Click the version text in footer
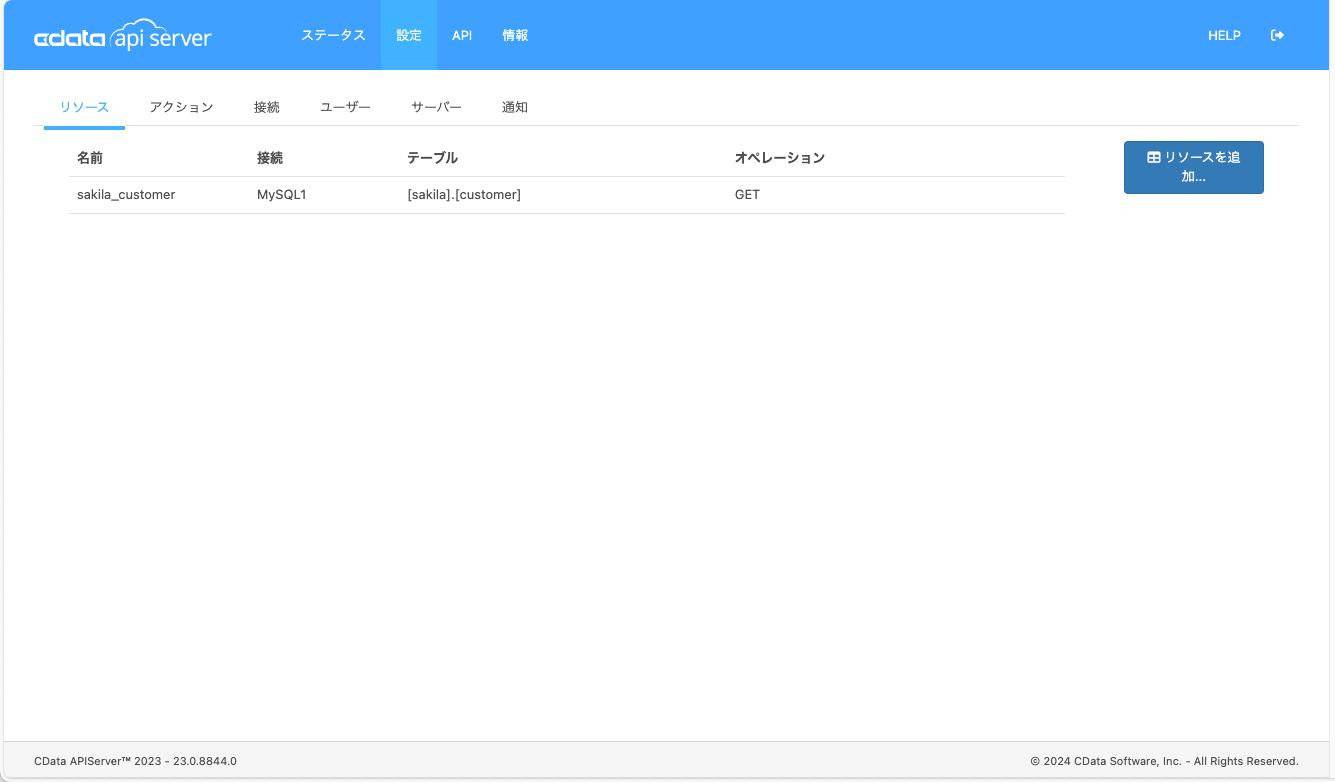Viewport: 1335px width, 782px height. tap(135, 761)
